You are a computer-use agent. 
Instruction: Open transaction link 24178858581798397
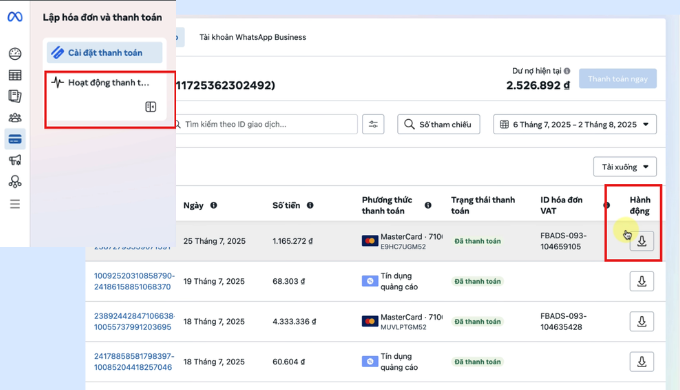coord(134,362)
